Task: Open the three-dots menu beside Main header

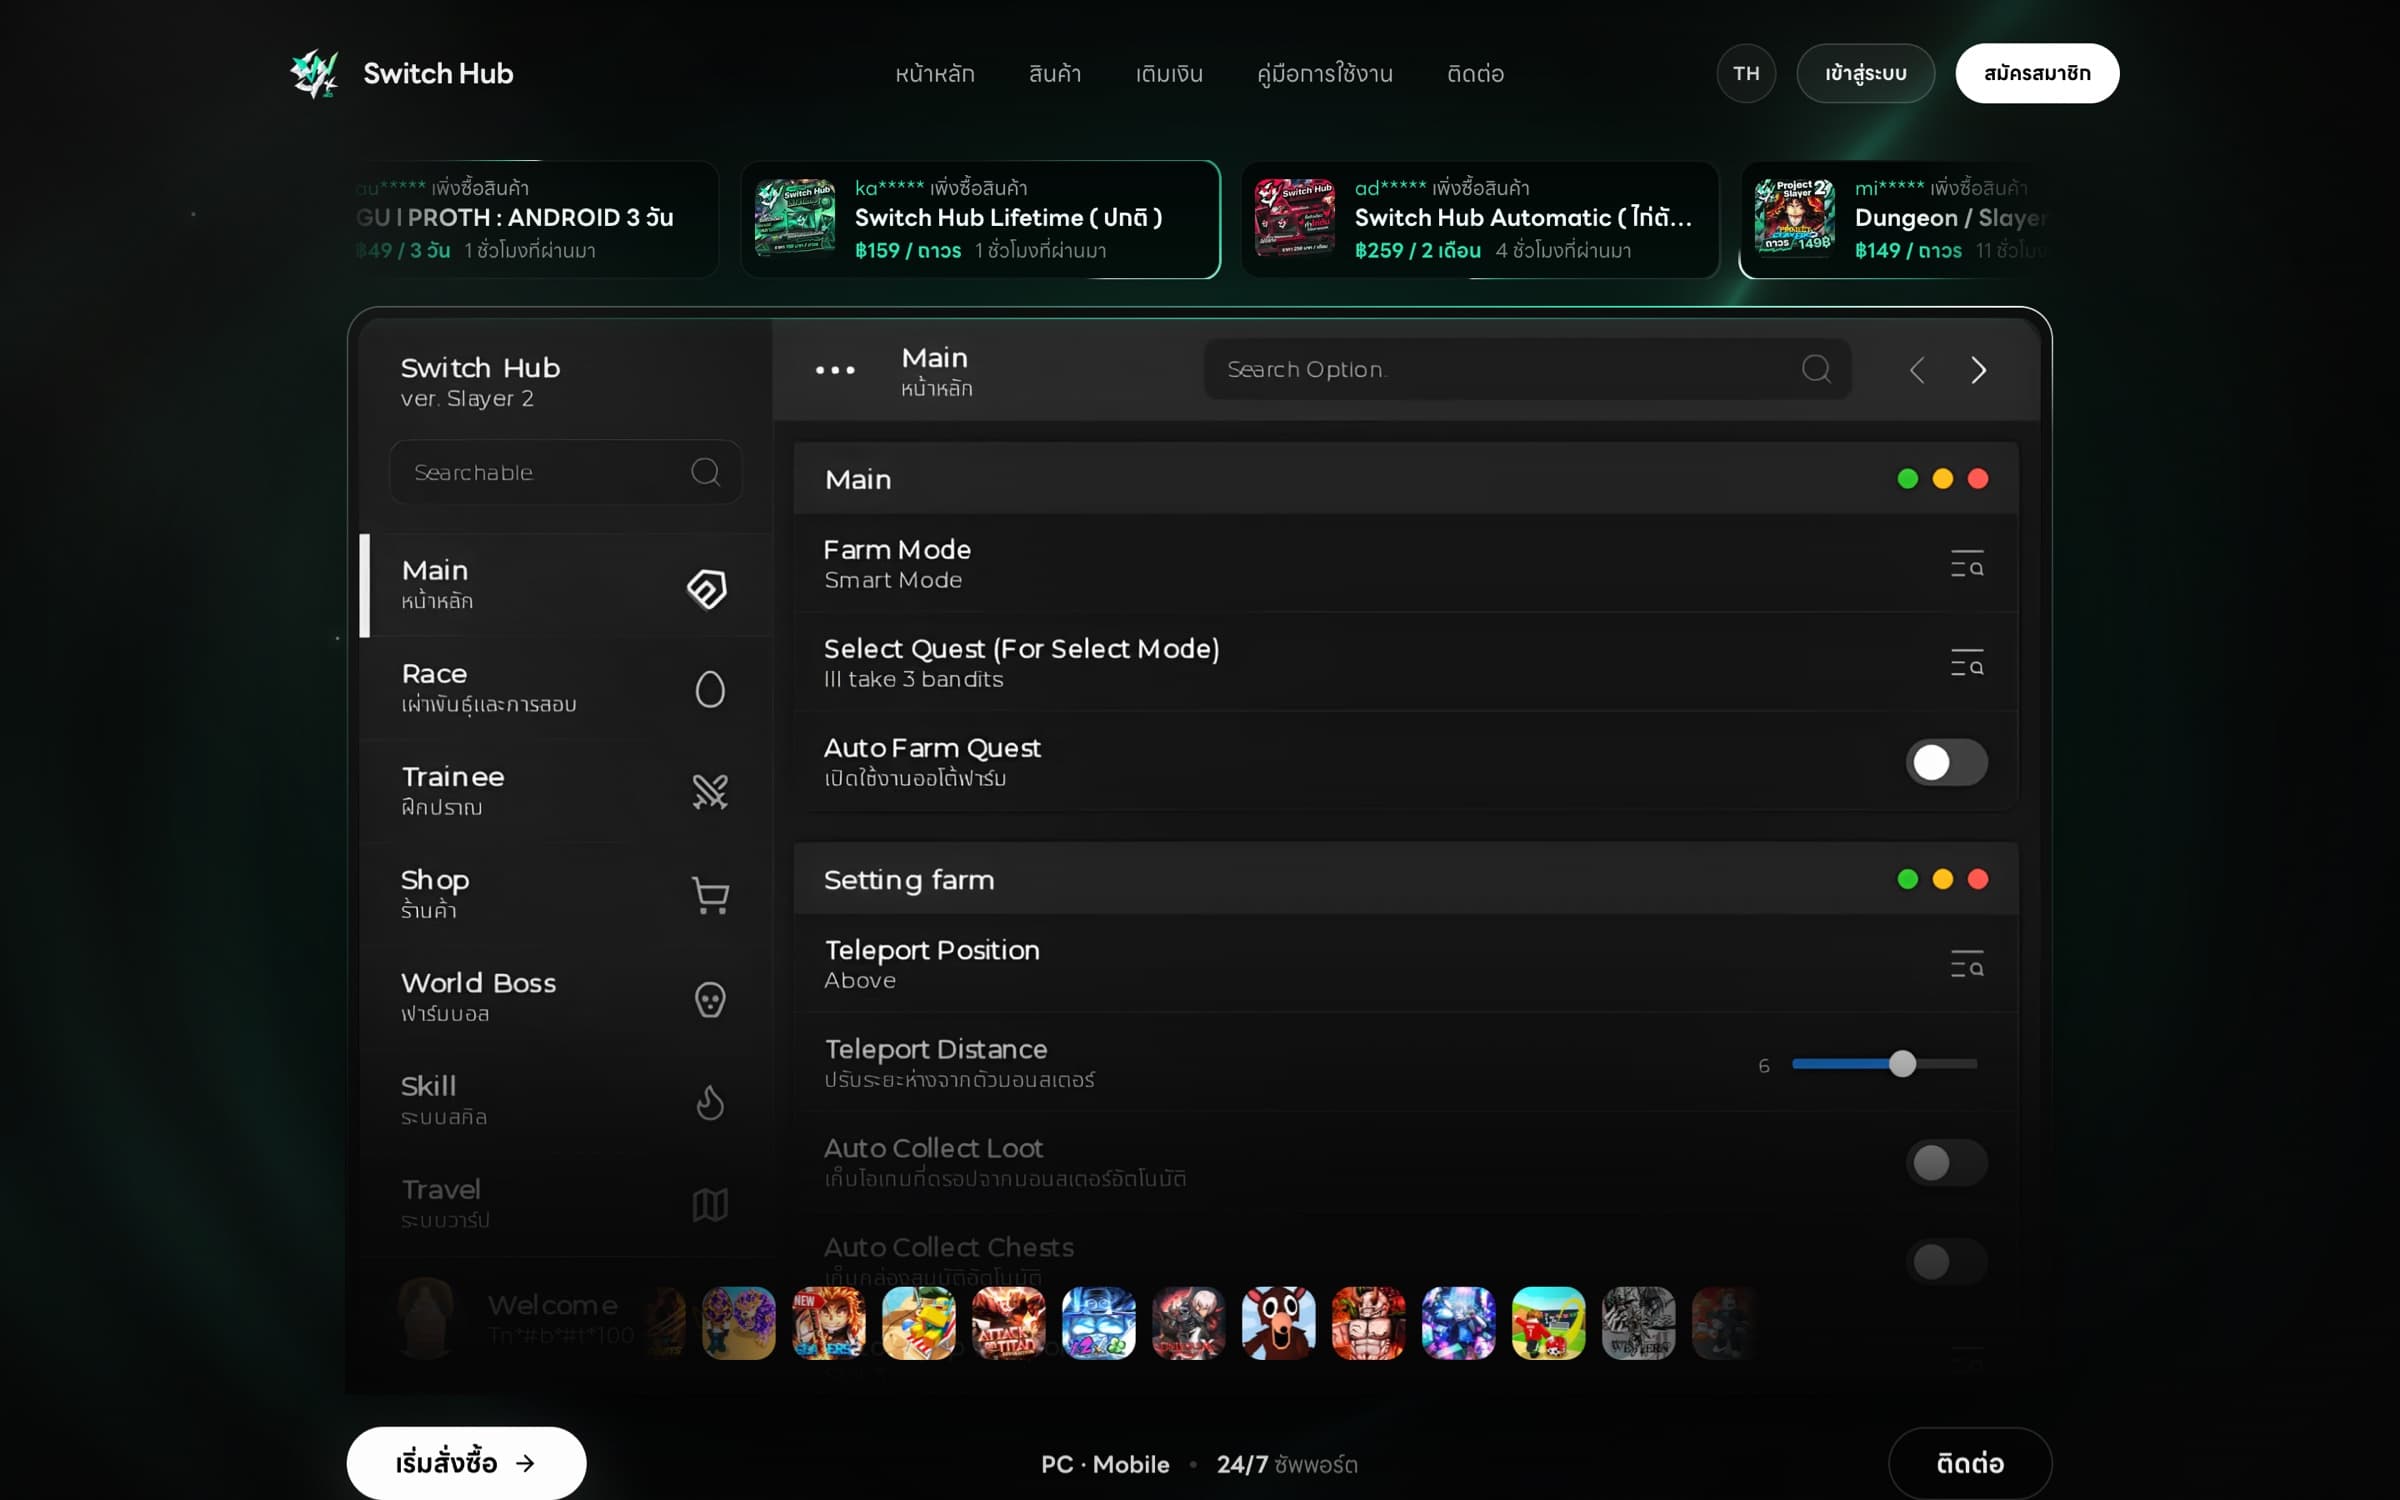Action: pyautogui.click(x=835, y=370)
